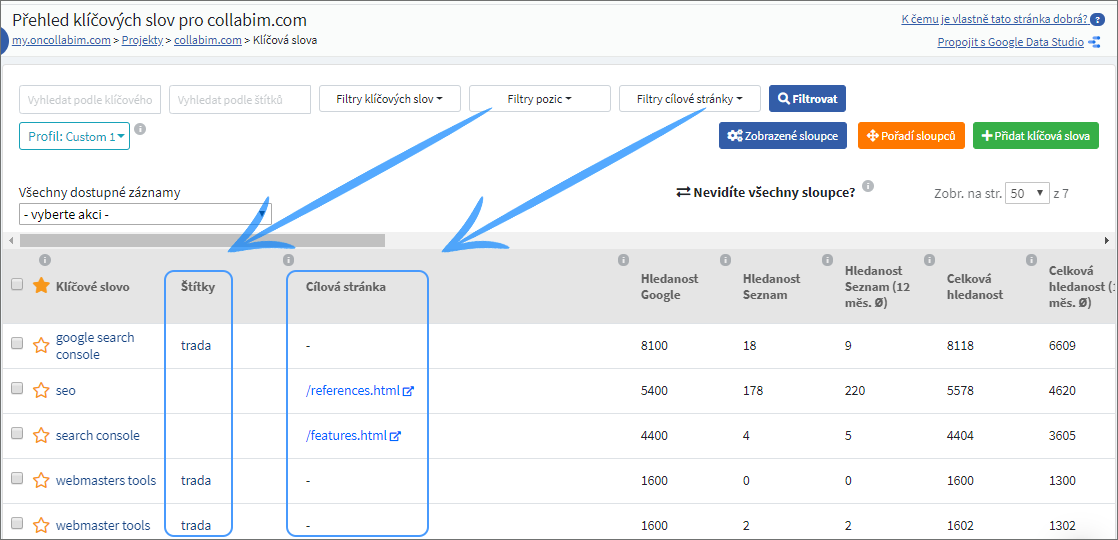
Task: Star the 'google search console' keyword
Action: point(41,346)
